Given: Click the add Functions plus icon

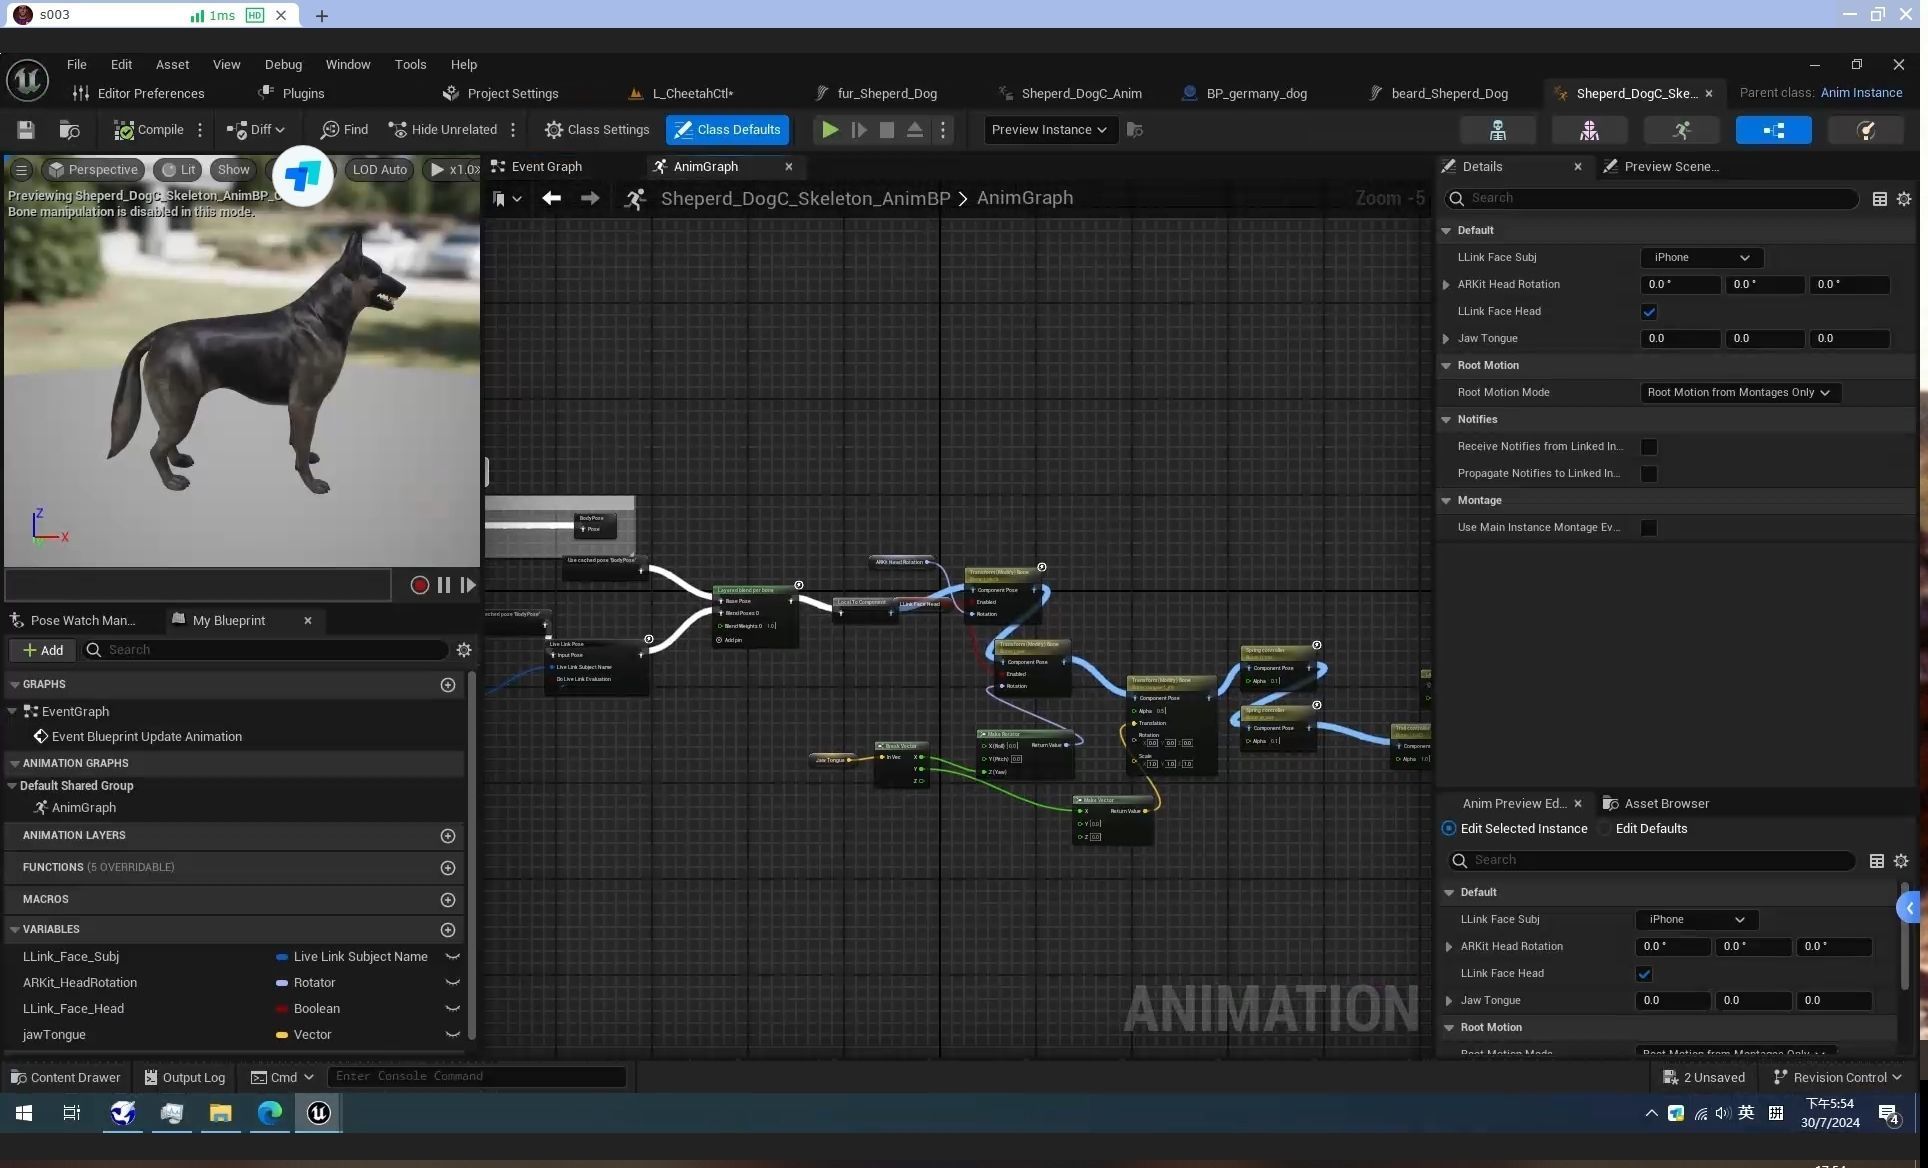Looking at the screenshot, I should click(448, 868).
